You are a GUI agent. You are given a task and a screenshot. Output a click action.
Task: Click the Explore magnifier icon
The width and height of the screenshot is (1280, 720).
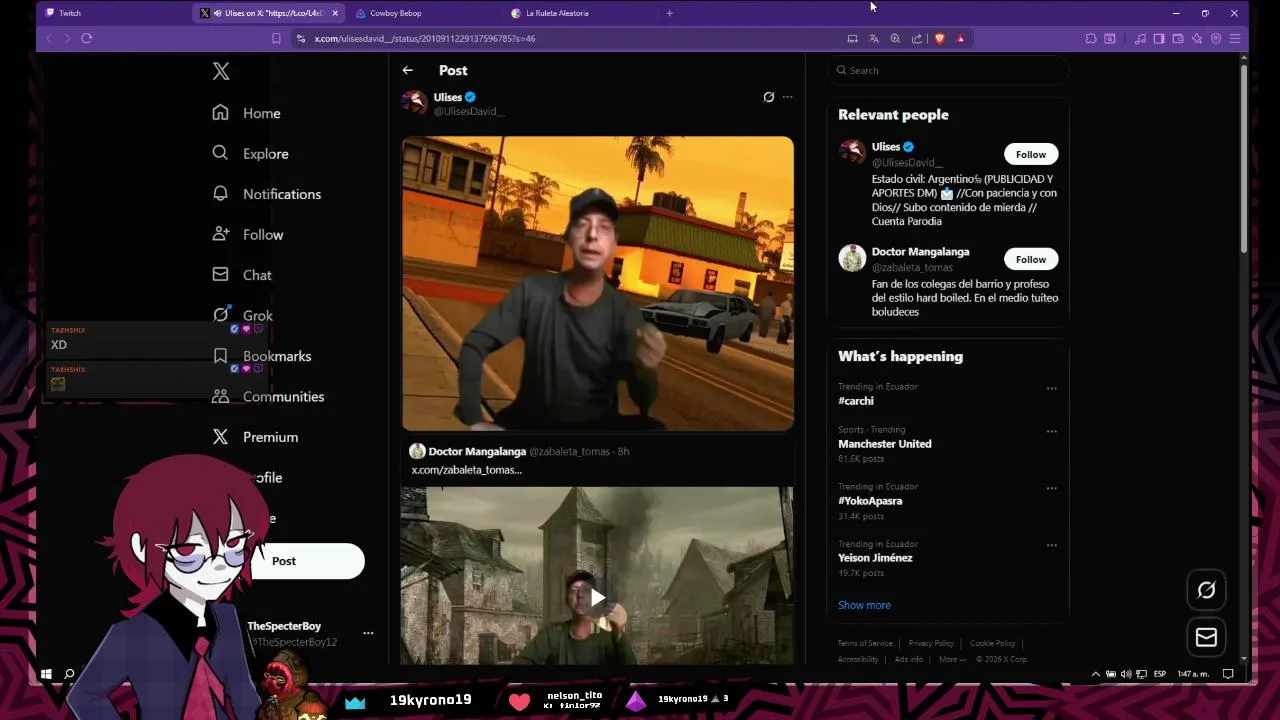pos(220,153)
